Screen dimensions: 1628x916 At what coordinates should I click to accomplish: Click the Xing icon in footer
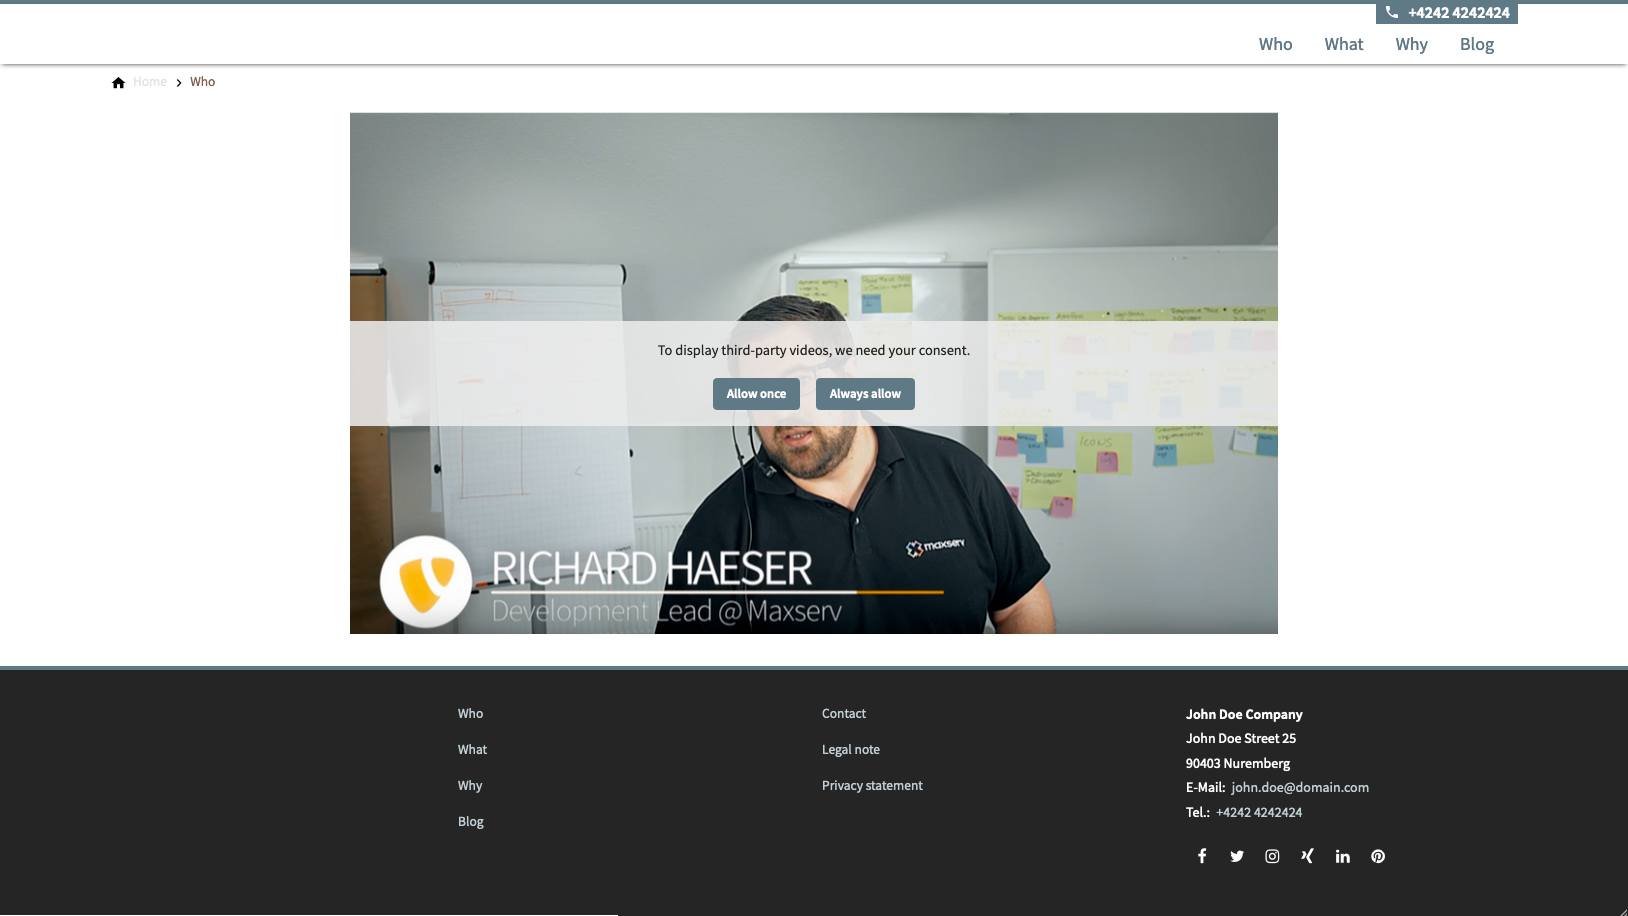tap(1307, 856)
